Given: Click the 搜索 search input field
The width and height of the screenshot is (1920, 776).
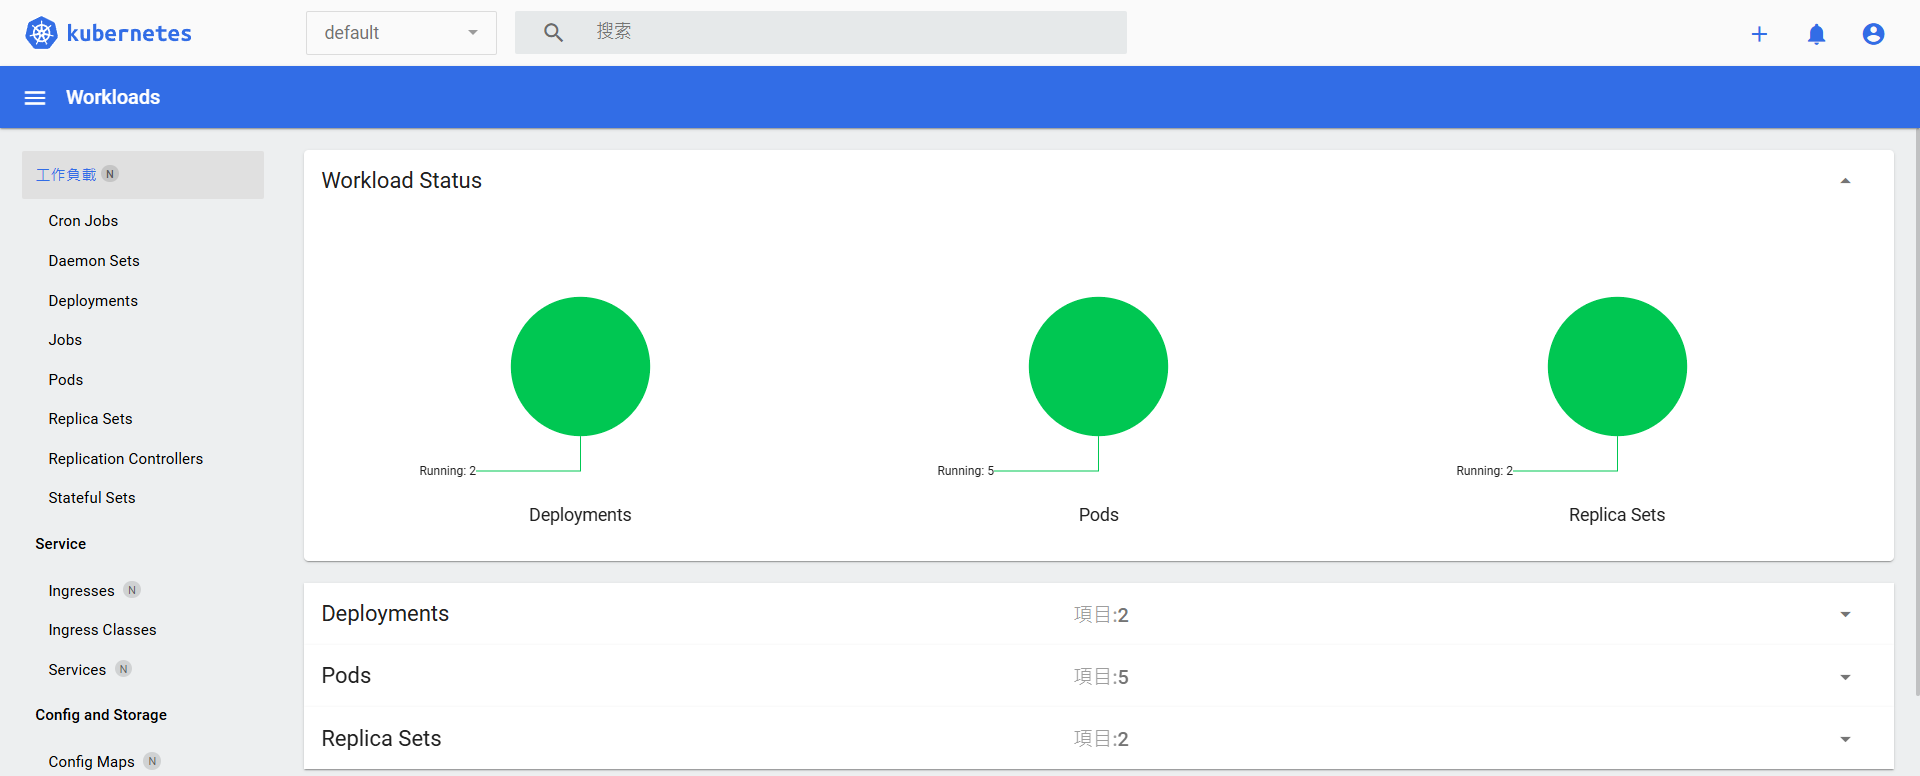Looking at the screenshot, I should tap(820, 32).
